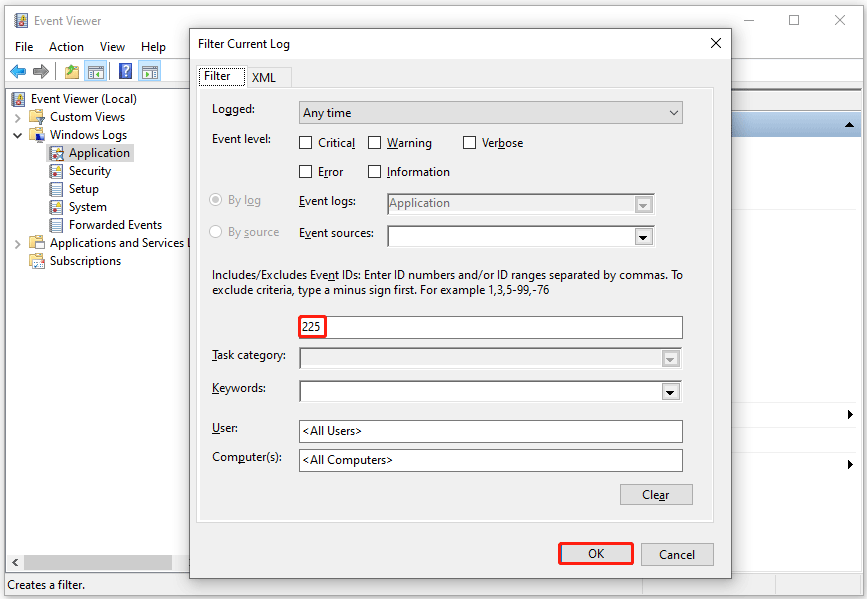The width and height of the screenshot is (867, 599).
Task: Click the Applications and Services Logs folder icon
Action: 37,243
